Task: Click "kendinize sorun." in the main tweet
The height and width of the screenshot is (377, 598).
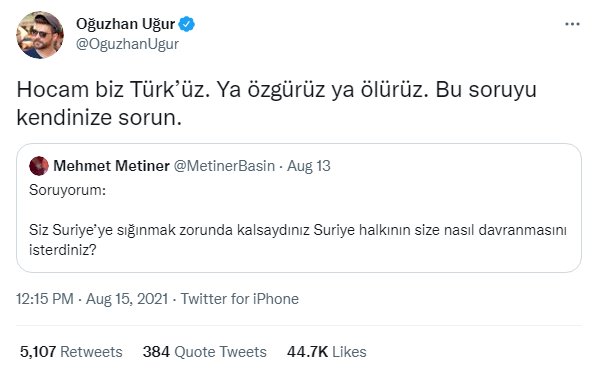Action: tap(99, 118)
